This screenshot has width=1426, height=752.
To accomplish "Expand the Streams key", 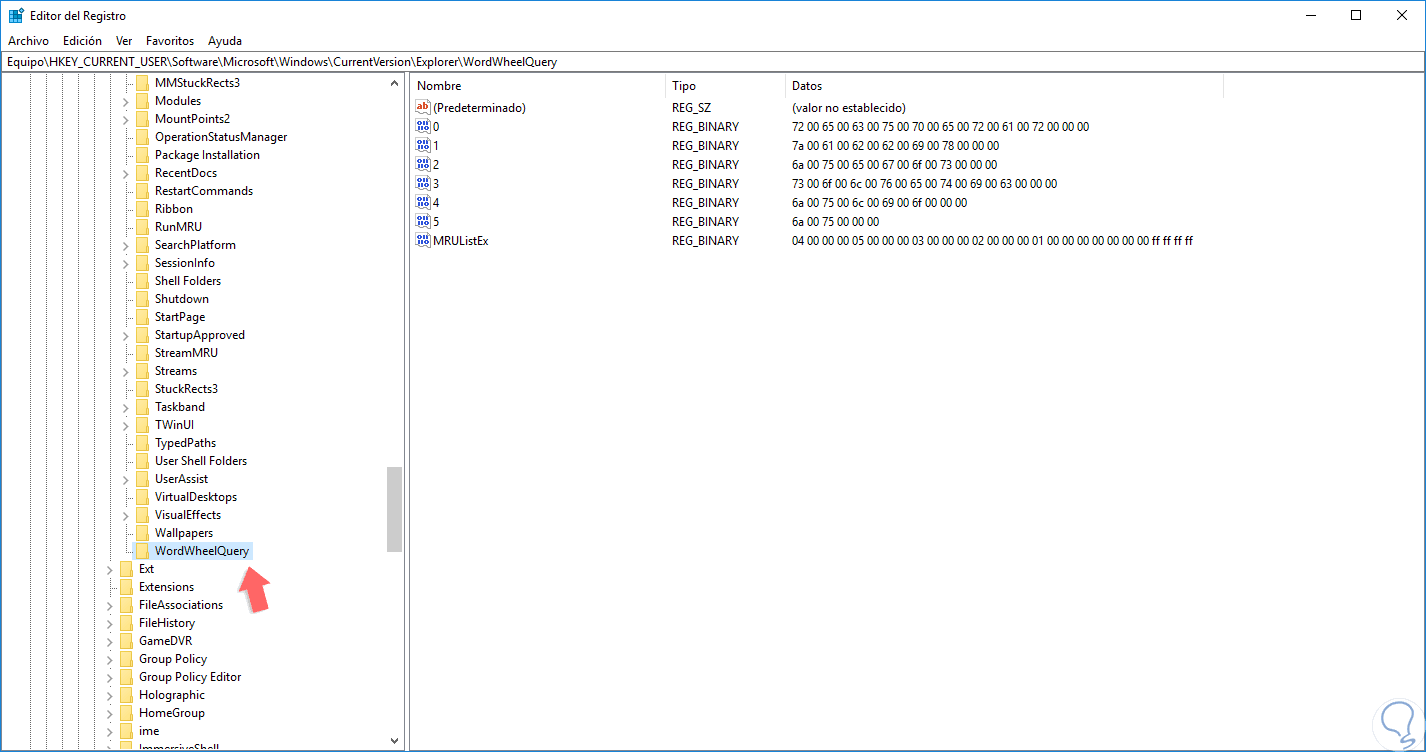I will coord(126,371).
